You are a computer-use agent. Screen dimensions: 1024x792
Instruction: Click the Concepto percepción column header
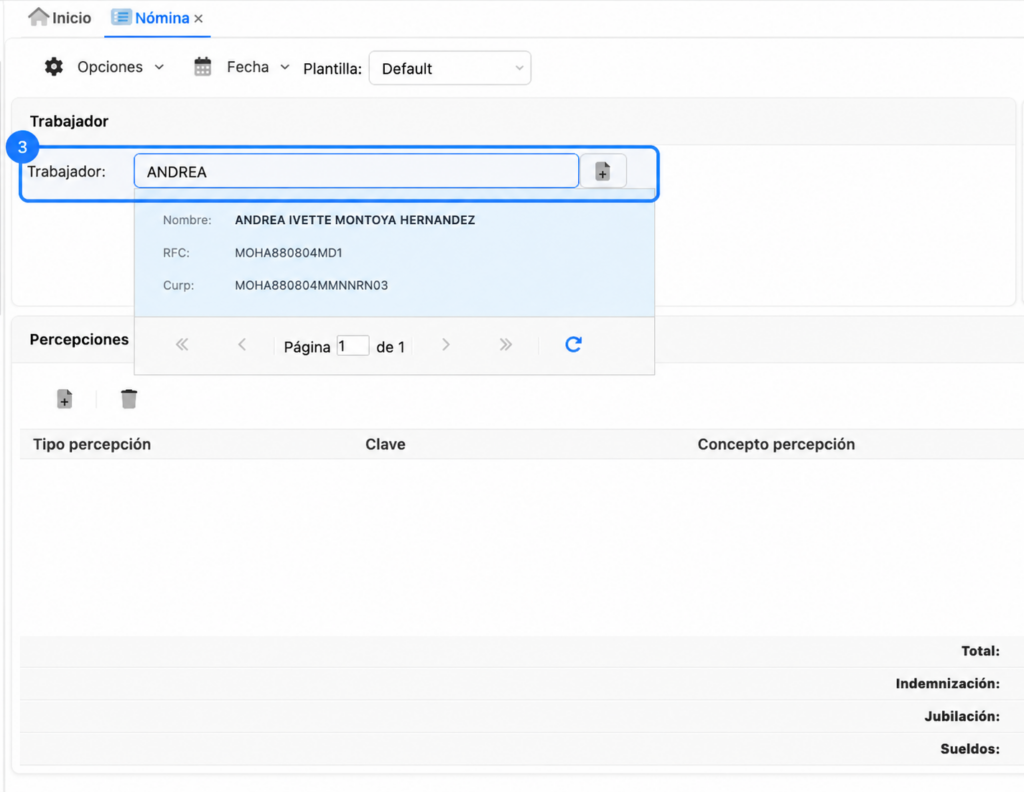pyautogui.click(x=776, y=444)
